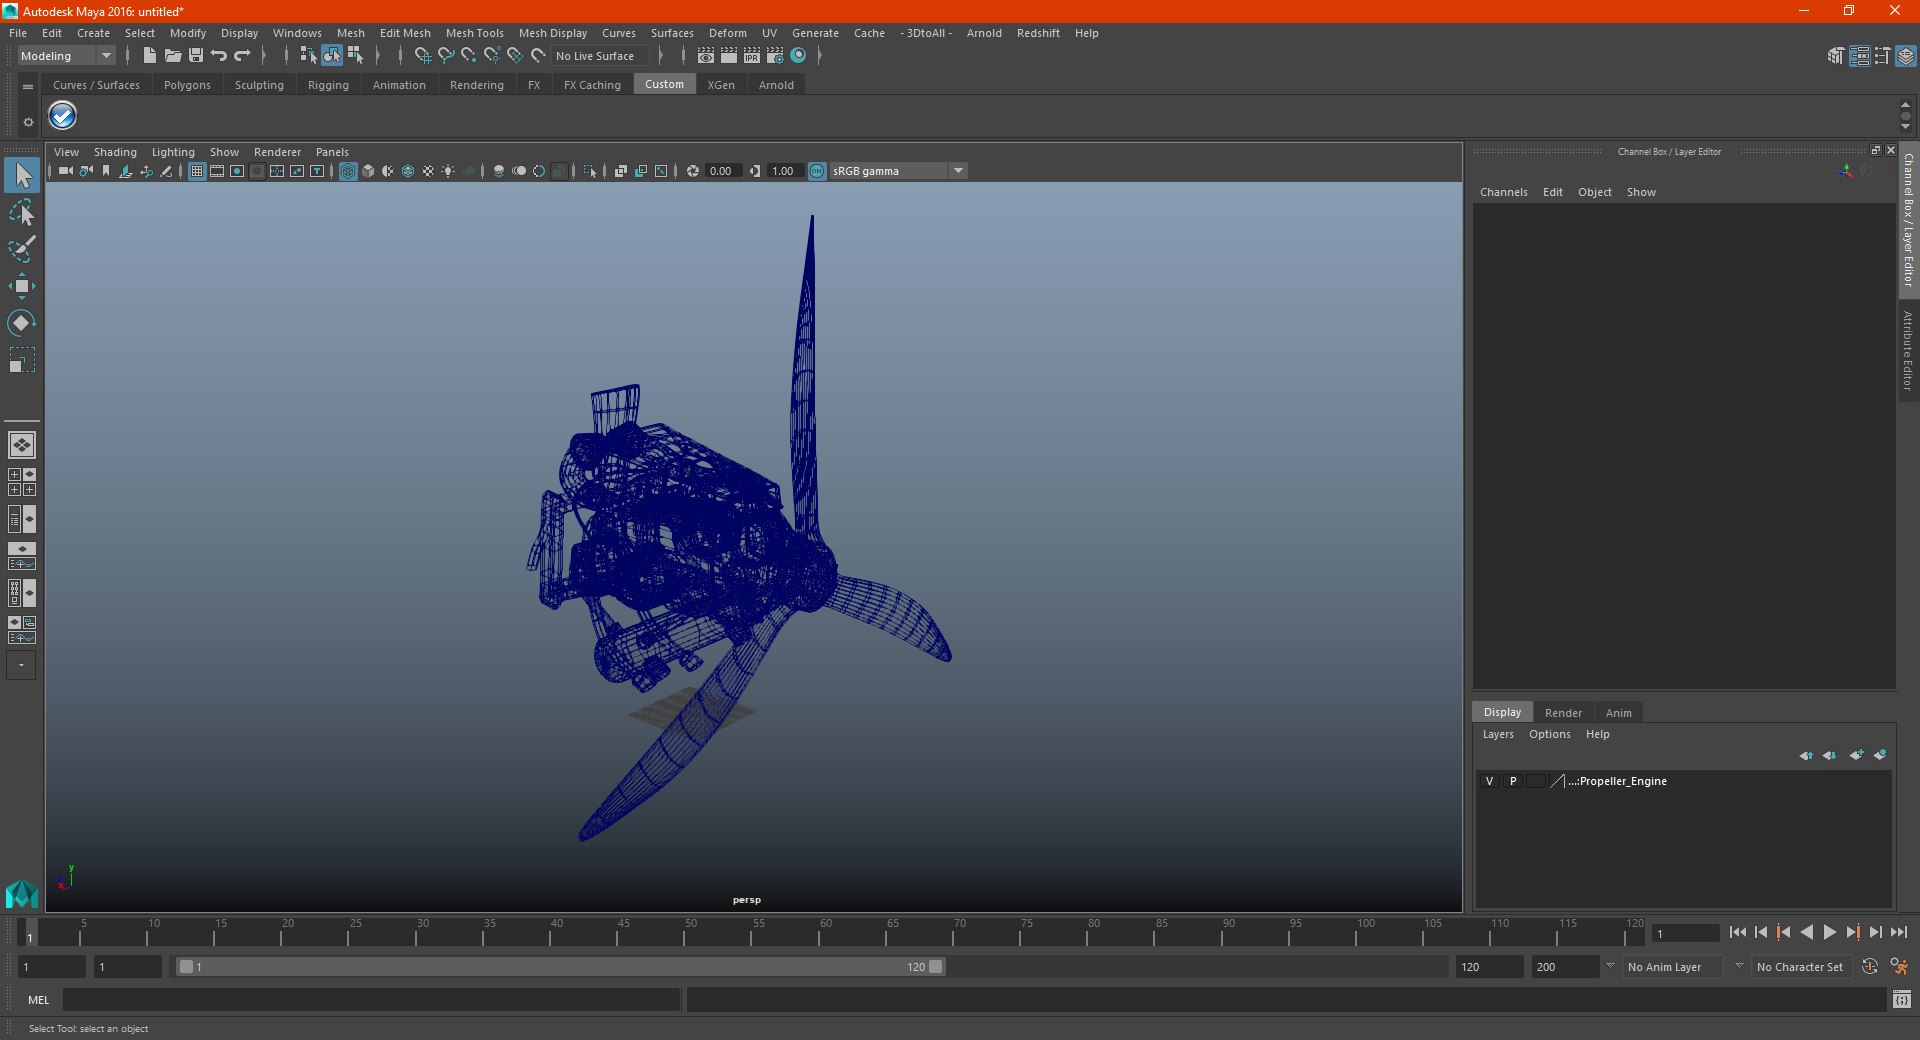Toggle visibility V of Propeller_Engine layer
The height and width of the screenshot is (1040, 1920).
coord(1489,781)
